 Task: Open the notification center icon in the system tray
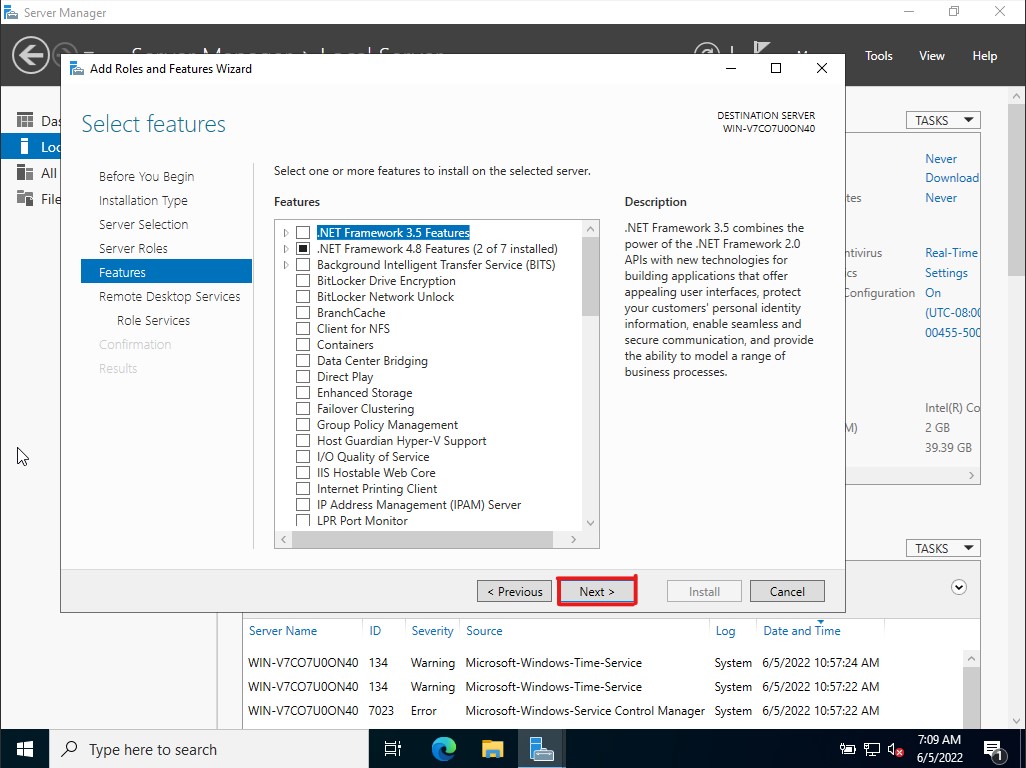coord(993,750)
